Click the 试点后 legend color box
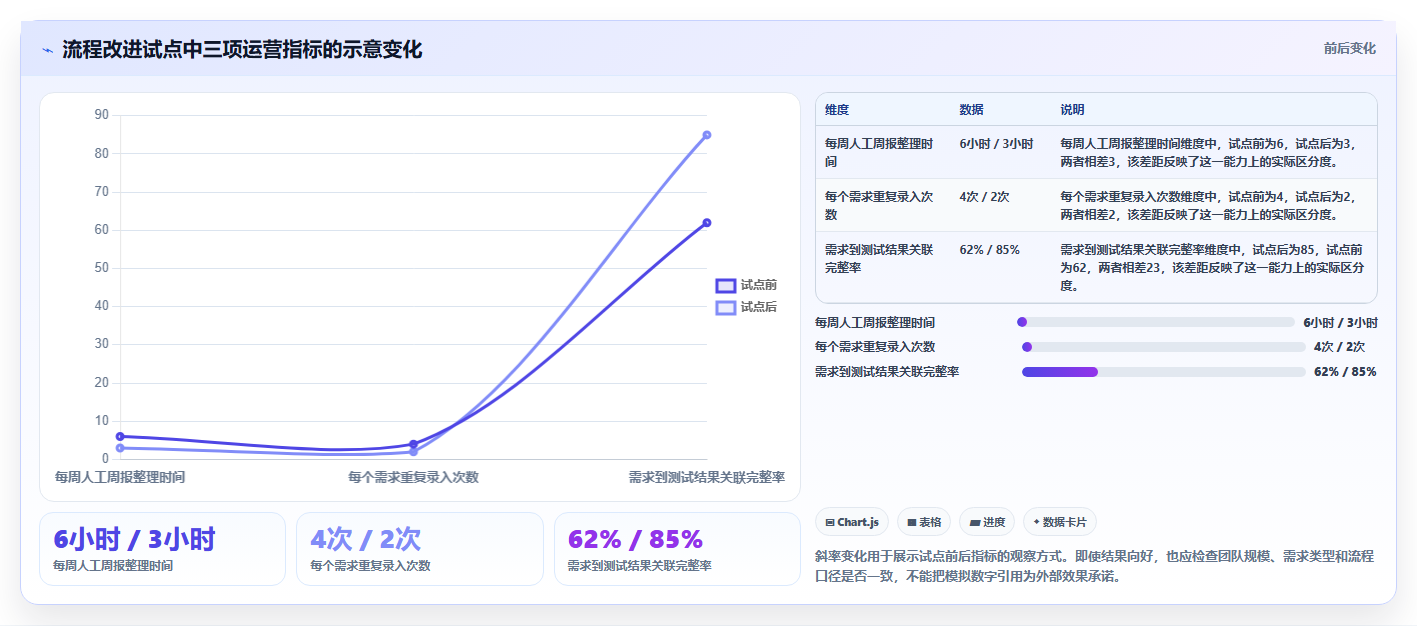This screenshot has height=626, width=1417. click(726, 307)
